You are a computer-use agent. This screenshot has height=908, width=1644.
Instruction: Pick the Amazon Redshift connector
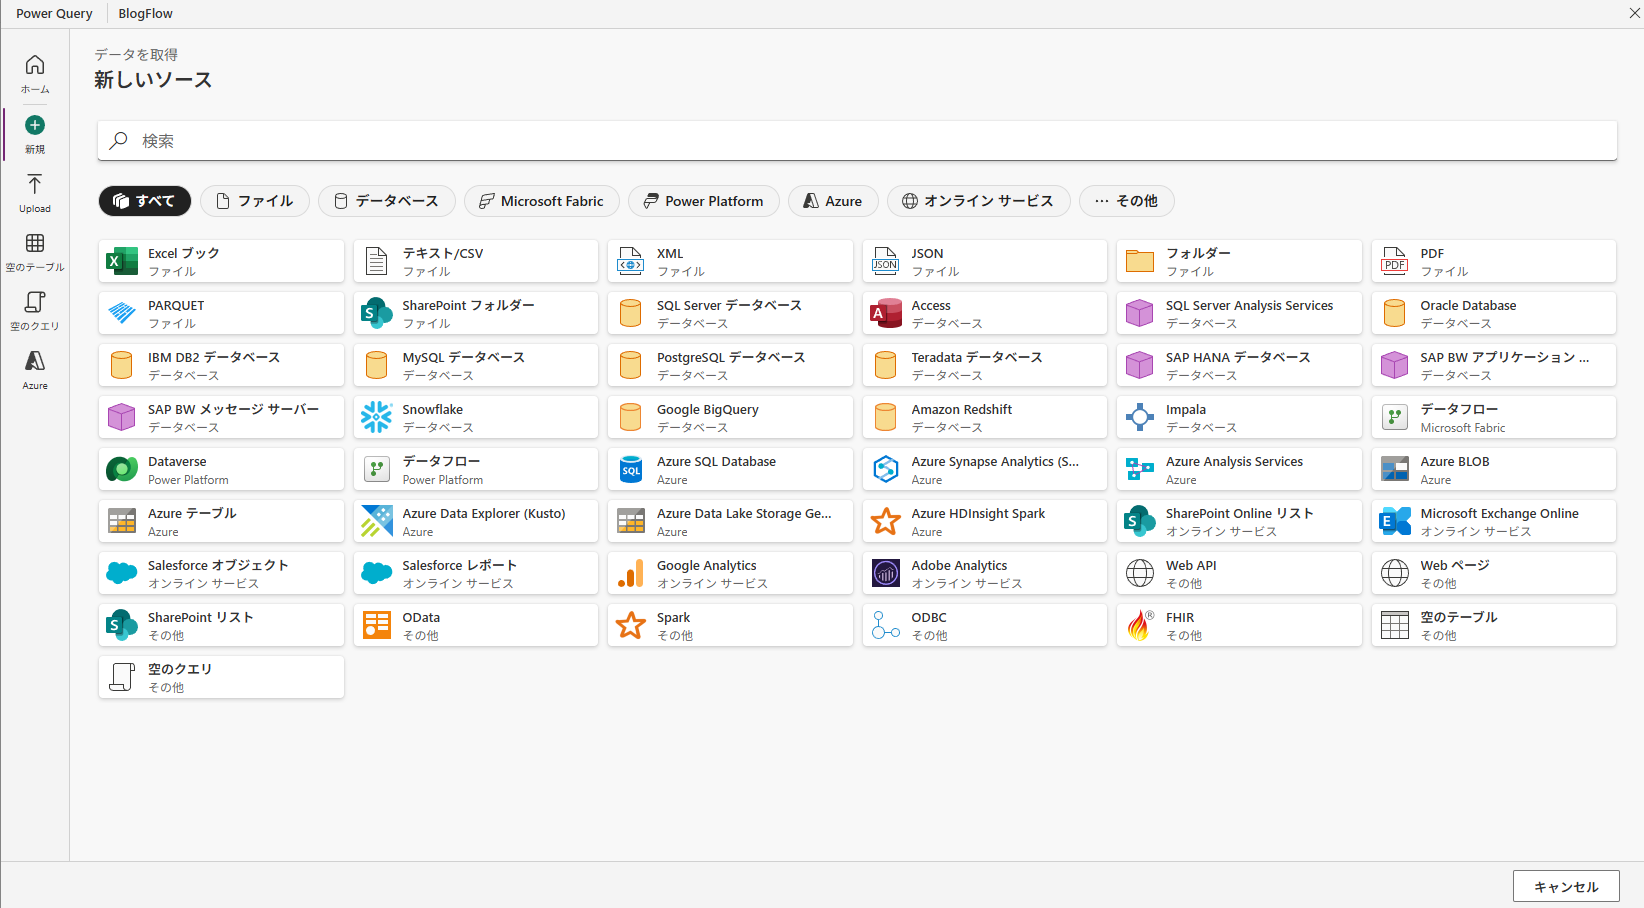tap(985, 418)
